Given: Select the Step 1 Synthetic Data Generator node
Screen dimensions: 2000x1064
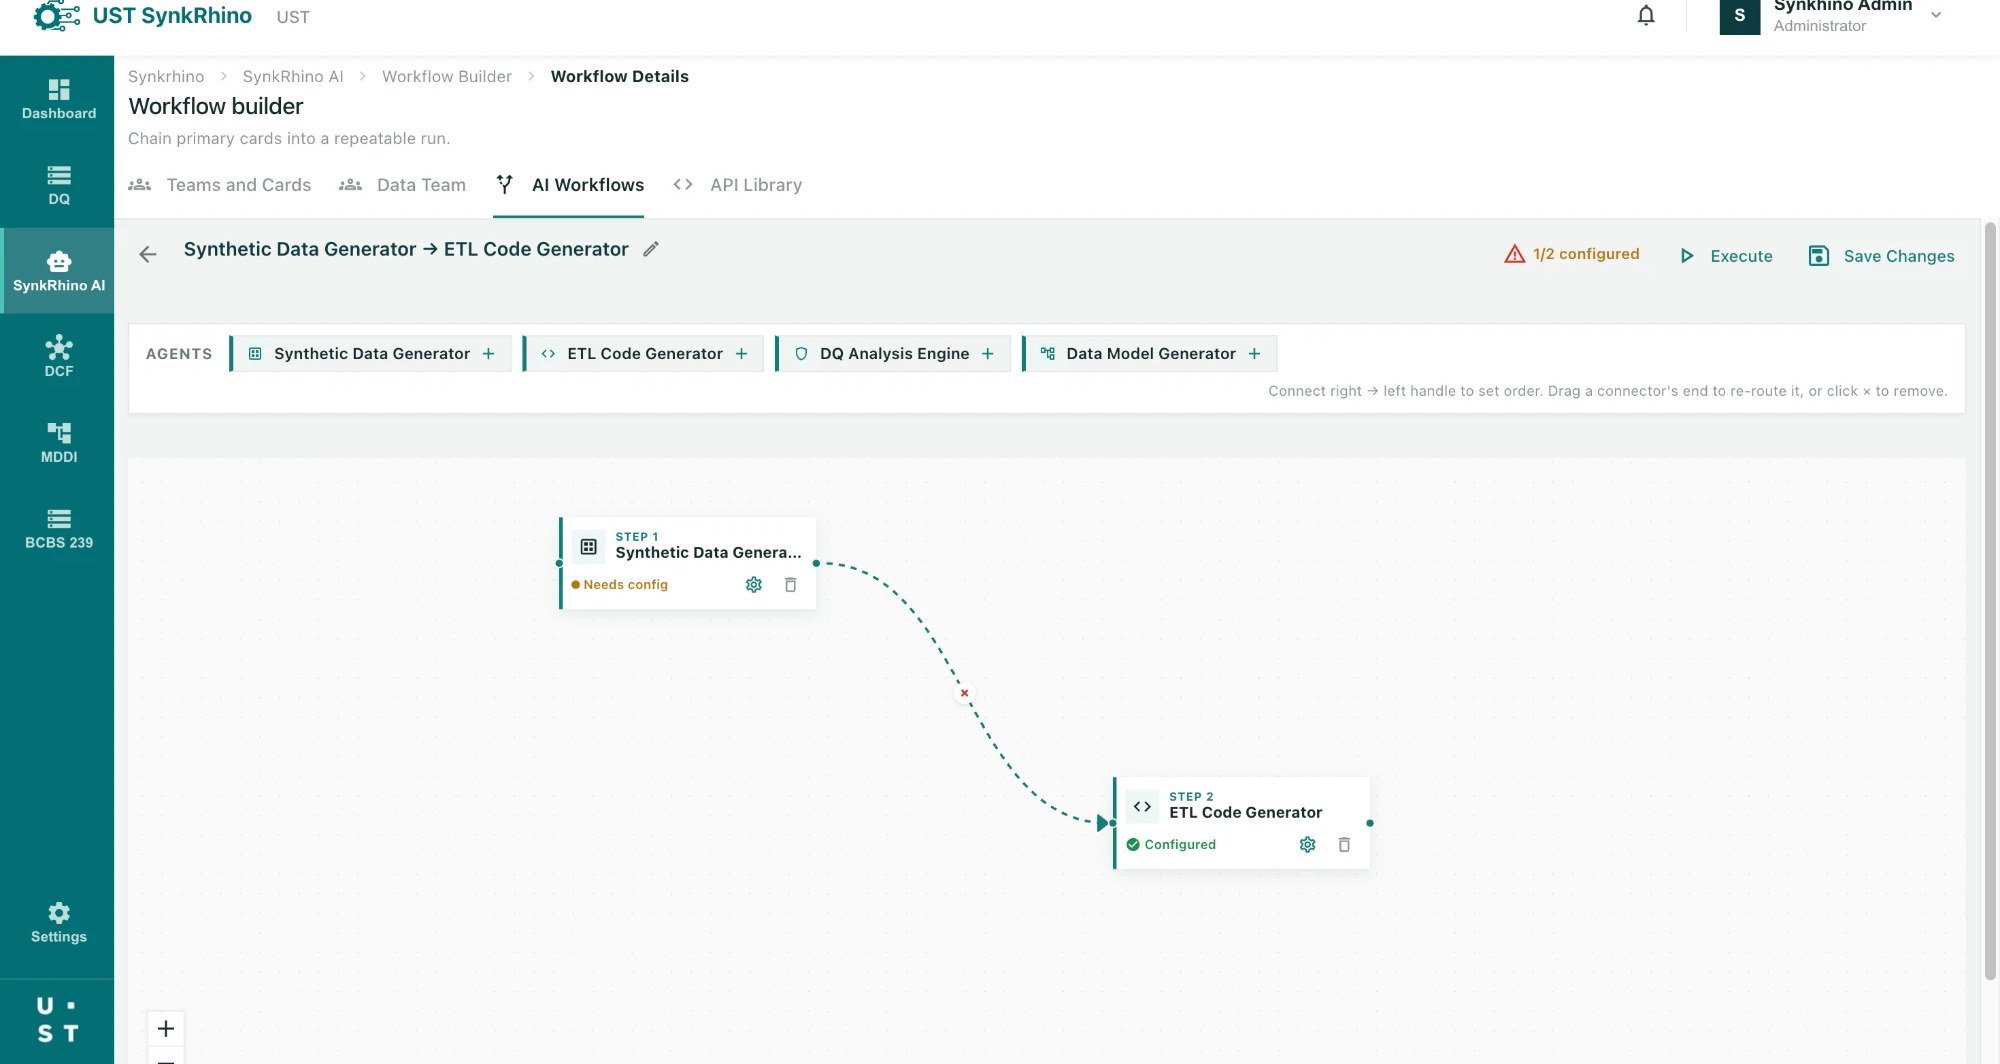Looking at the screenshot, I should (689, 563).
